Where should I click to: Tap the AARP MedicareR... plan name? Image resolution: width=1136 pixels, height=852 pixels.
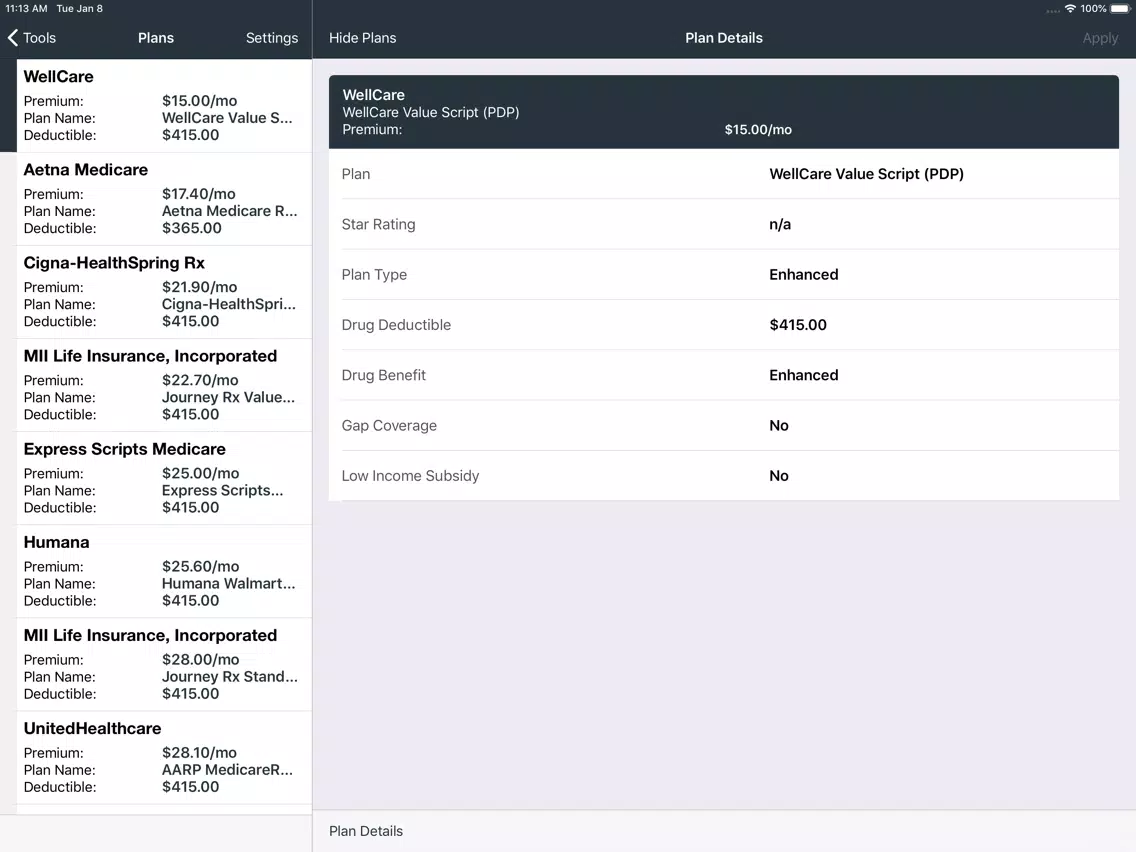click(x=227, y=770)
